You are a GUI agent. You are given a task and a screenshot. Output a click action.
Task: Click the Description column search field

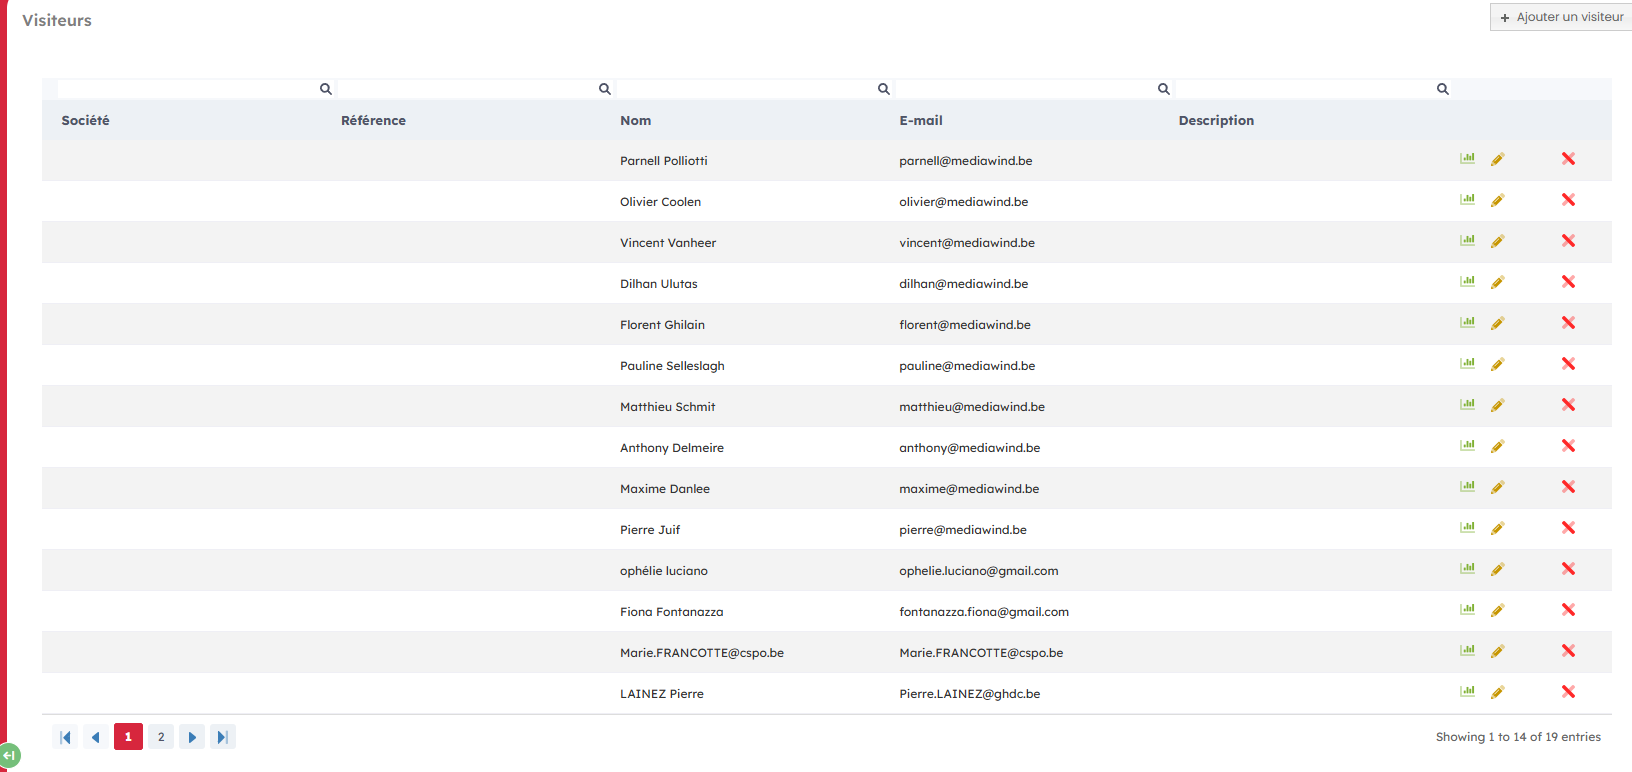(1304, 89)
